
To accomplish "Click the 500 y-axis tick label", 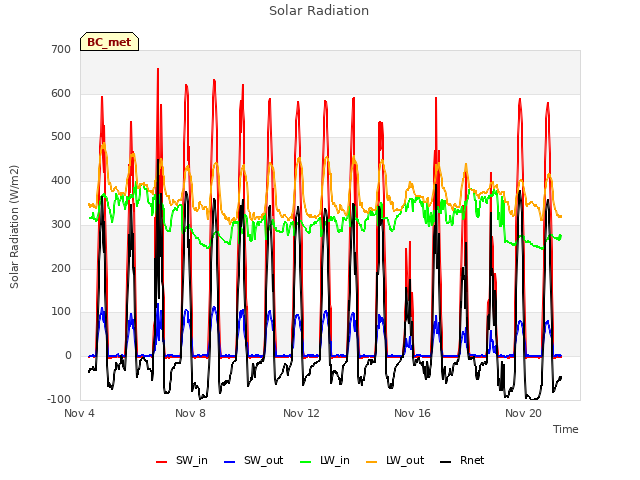I will [x=61, y=137].
